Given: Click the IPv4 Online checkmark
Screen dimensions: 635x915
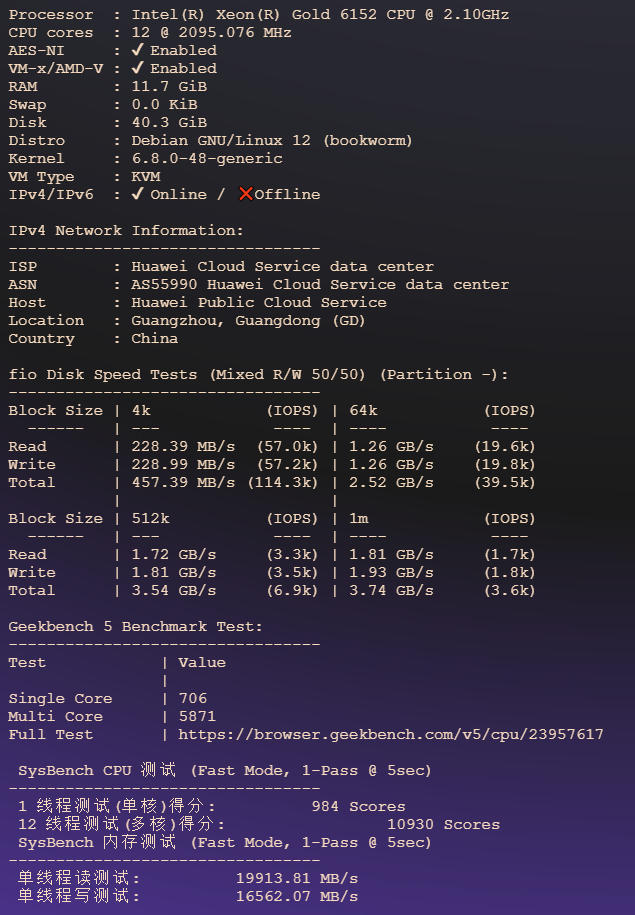Looking at the screenshot, I should pos(137,194).
